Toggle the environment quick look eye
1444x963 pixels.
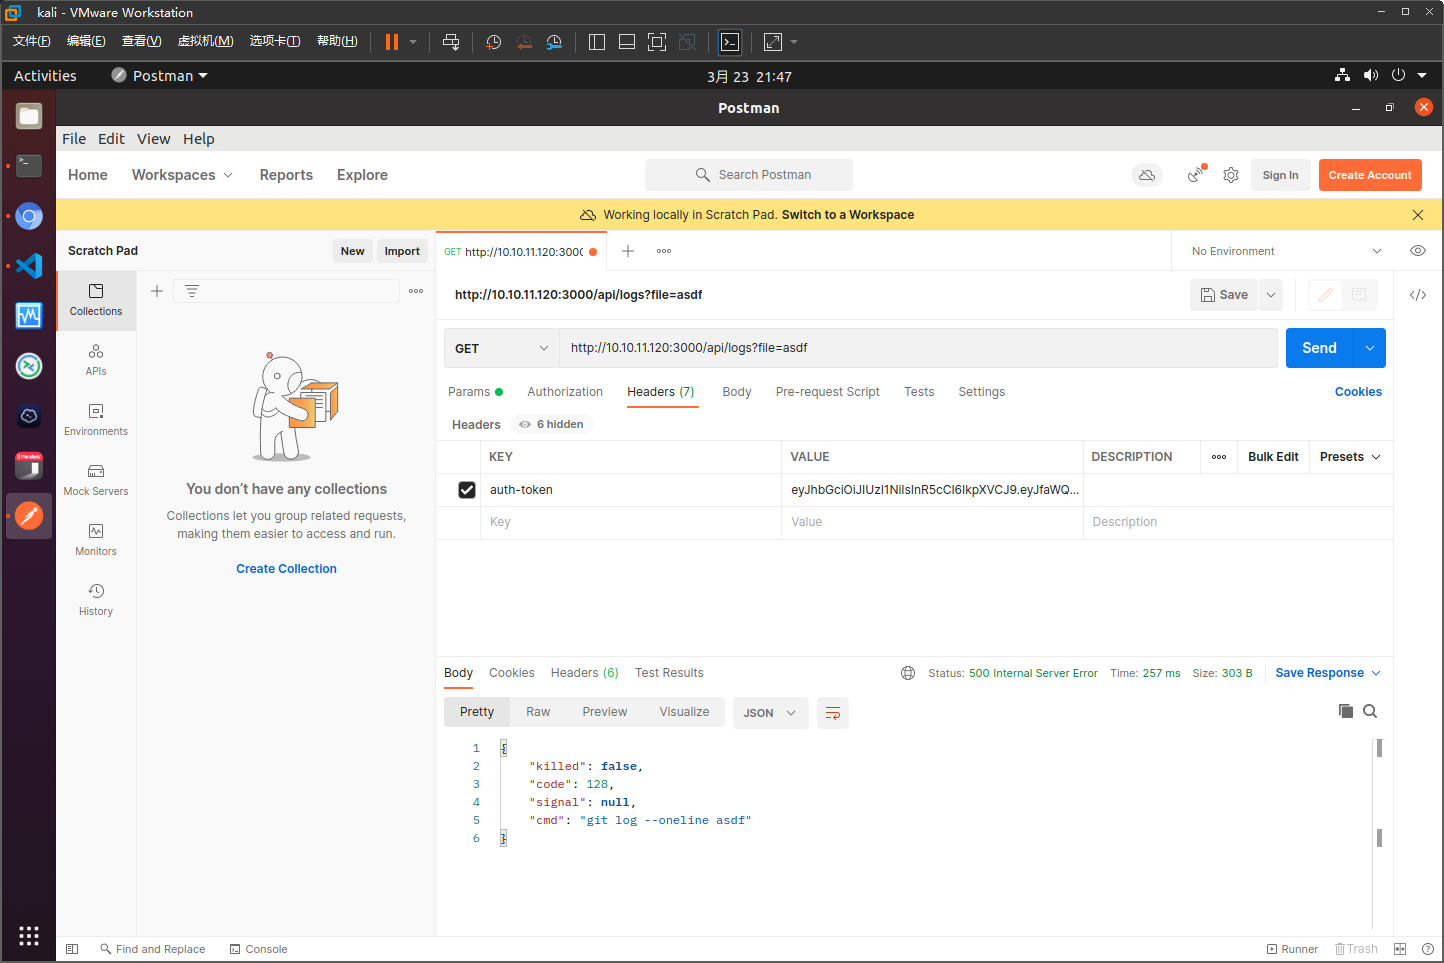point(1418,251)
